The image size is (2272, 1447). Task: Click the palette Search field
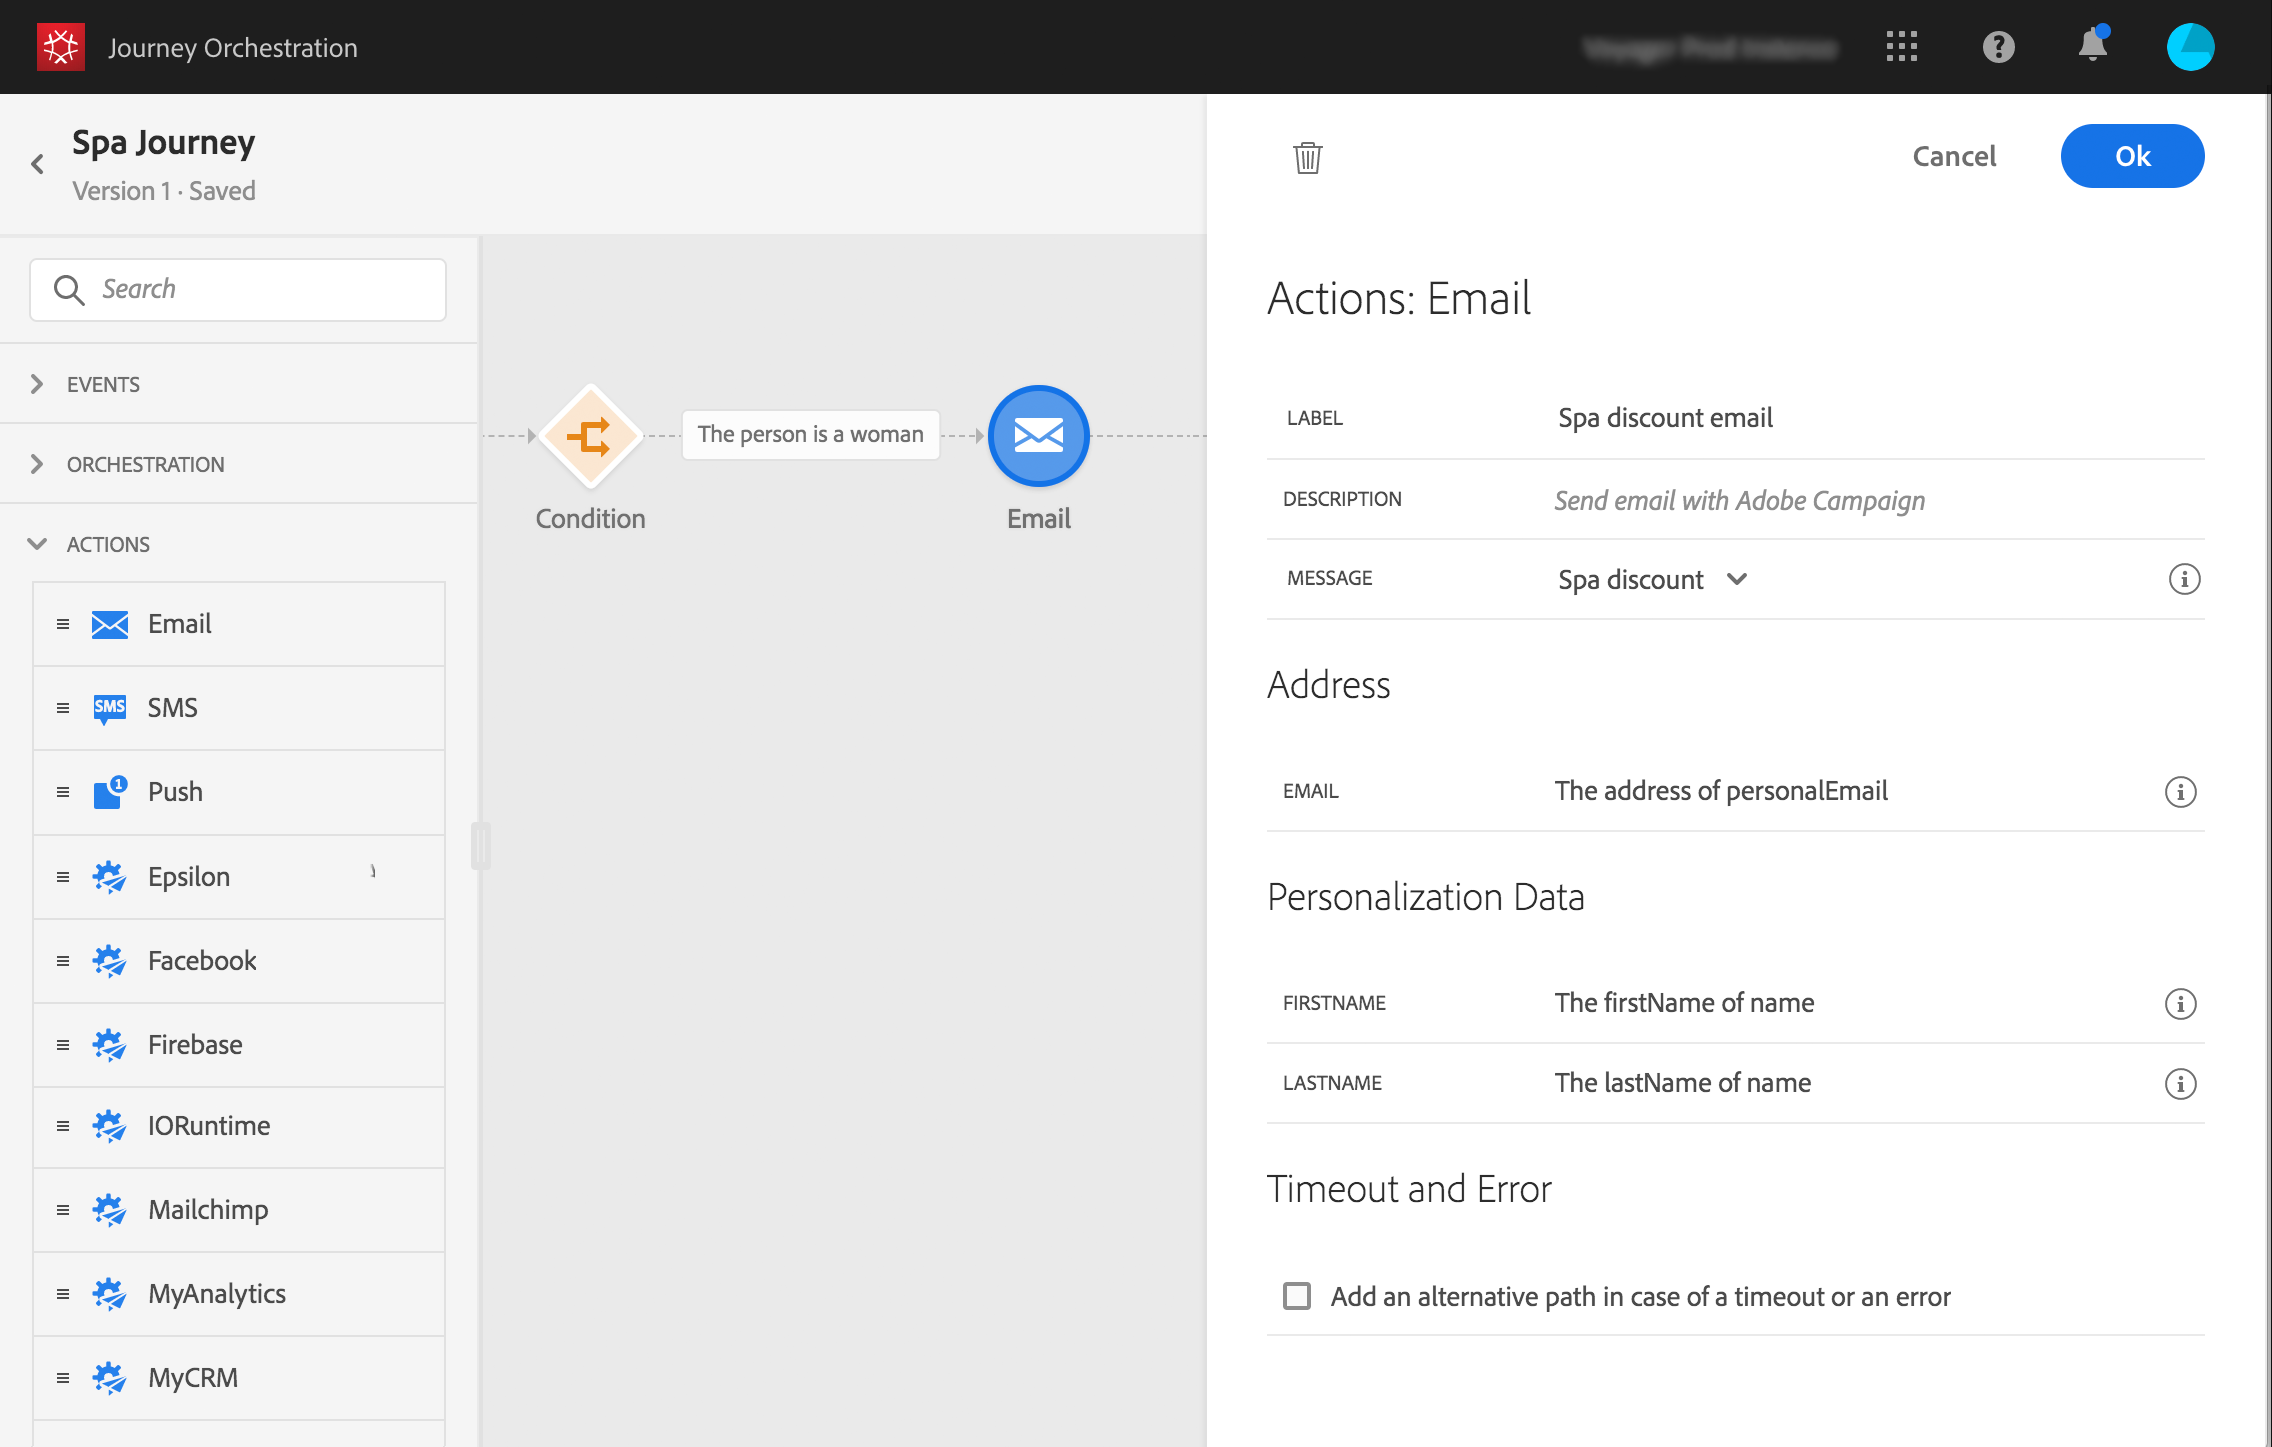[x=238, y=290]
